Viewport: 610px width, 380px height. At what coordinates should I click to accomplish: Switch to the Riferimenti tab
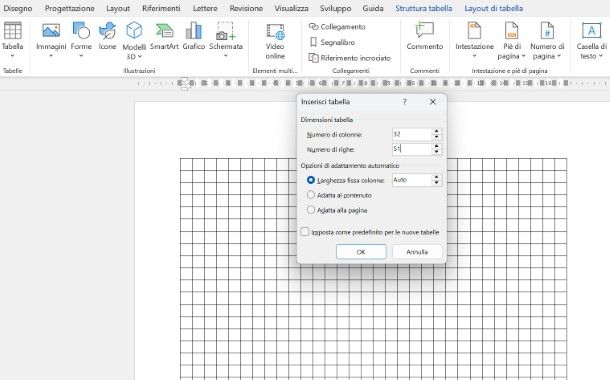[161, 8]
